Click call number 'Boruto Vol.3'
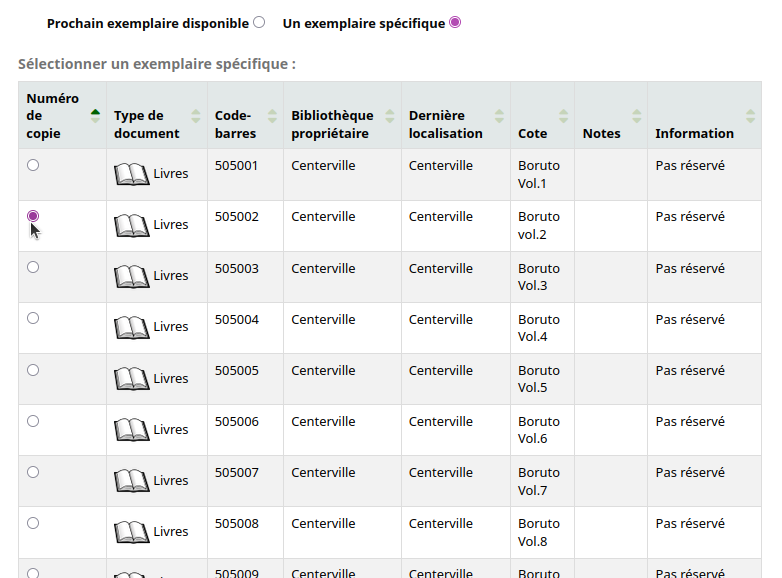 pos(539,277)
